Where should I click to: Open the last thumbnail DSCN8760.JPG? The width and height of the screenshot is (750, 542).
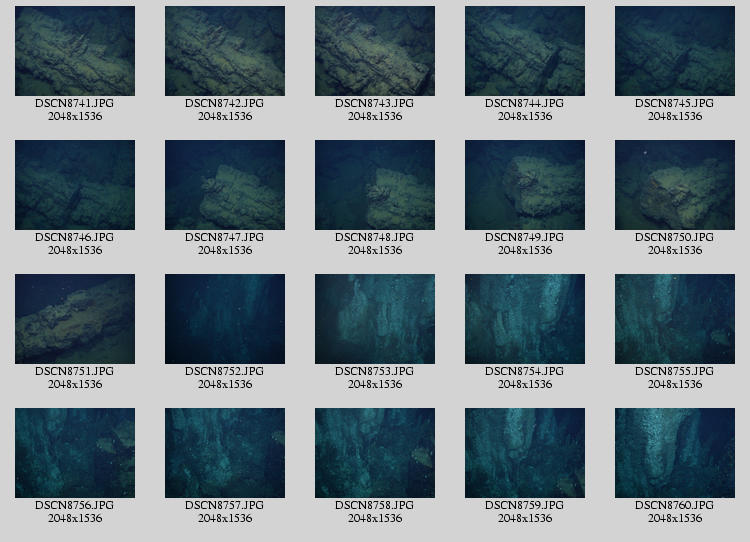pos(674,453)
